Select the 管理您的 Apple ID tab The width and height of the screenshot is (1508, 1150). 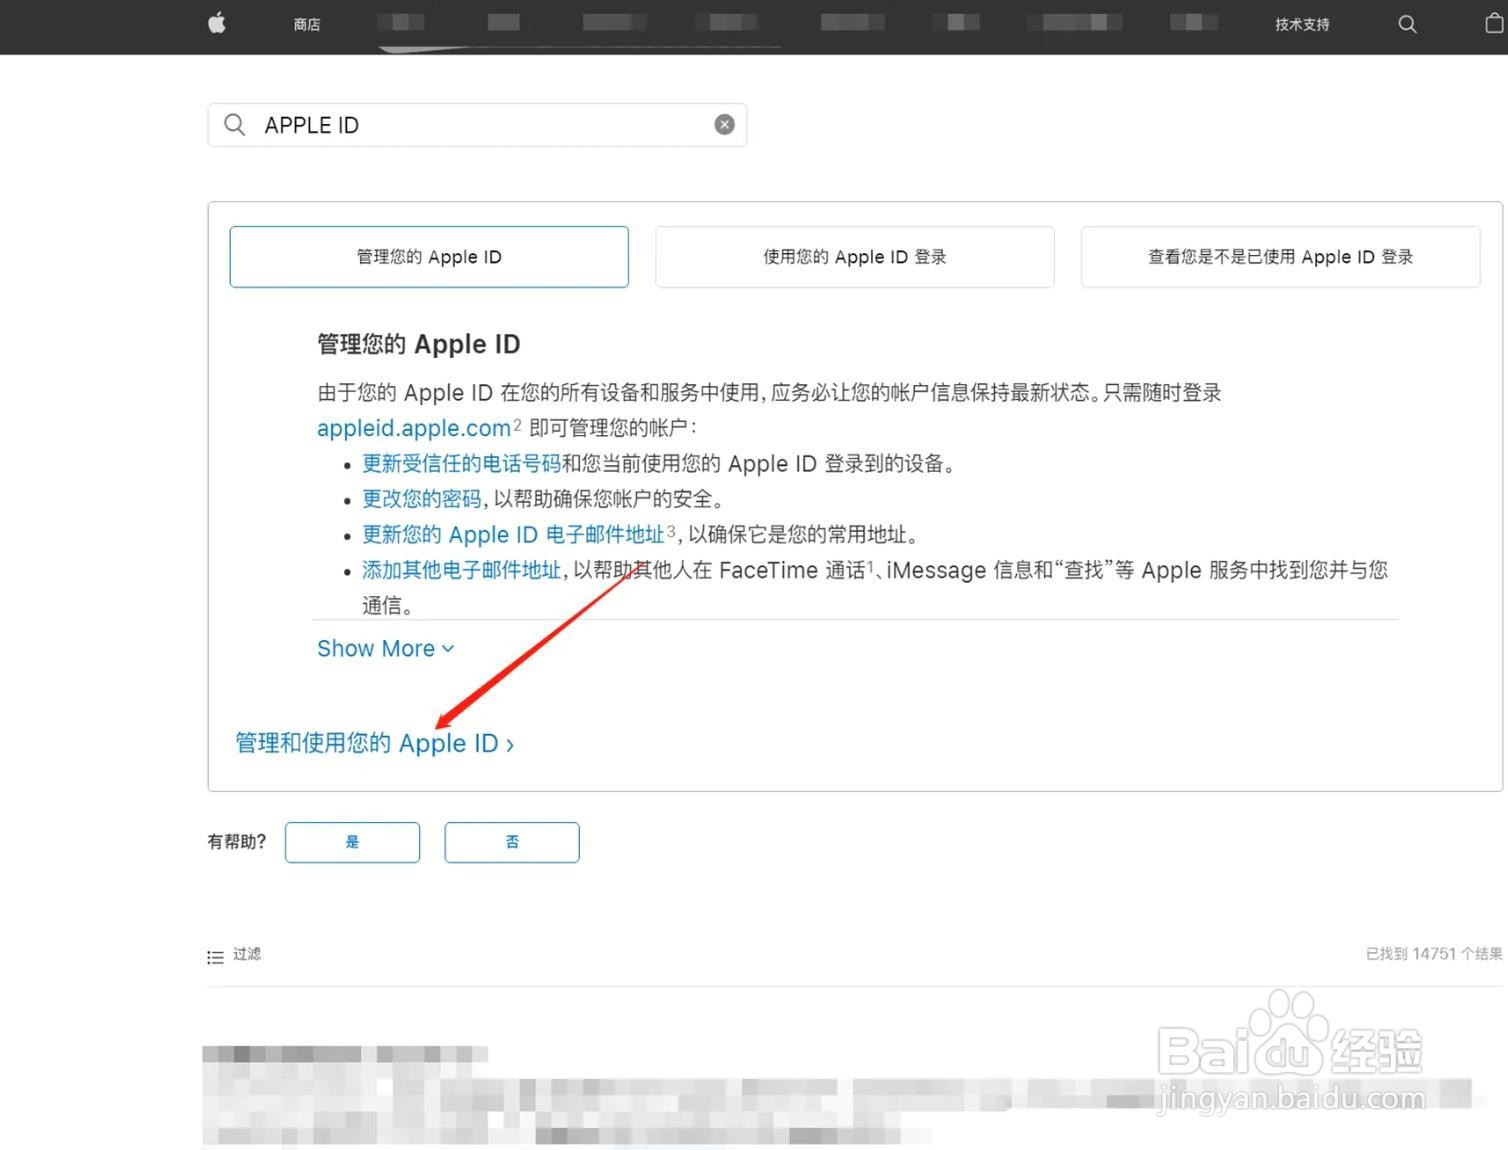pyautogui.click(x=429, y=257)
